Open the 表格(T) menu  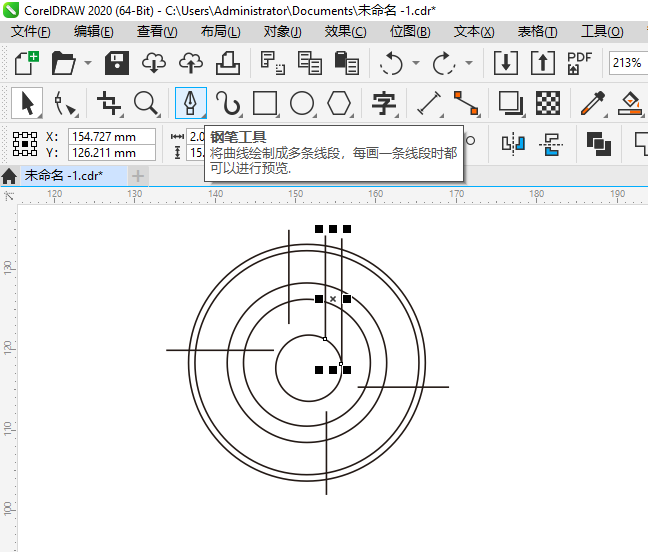(538, 31)
